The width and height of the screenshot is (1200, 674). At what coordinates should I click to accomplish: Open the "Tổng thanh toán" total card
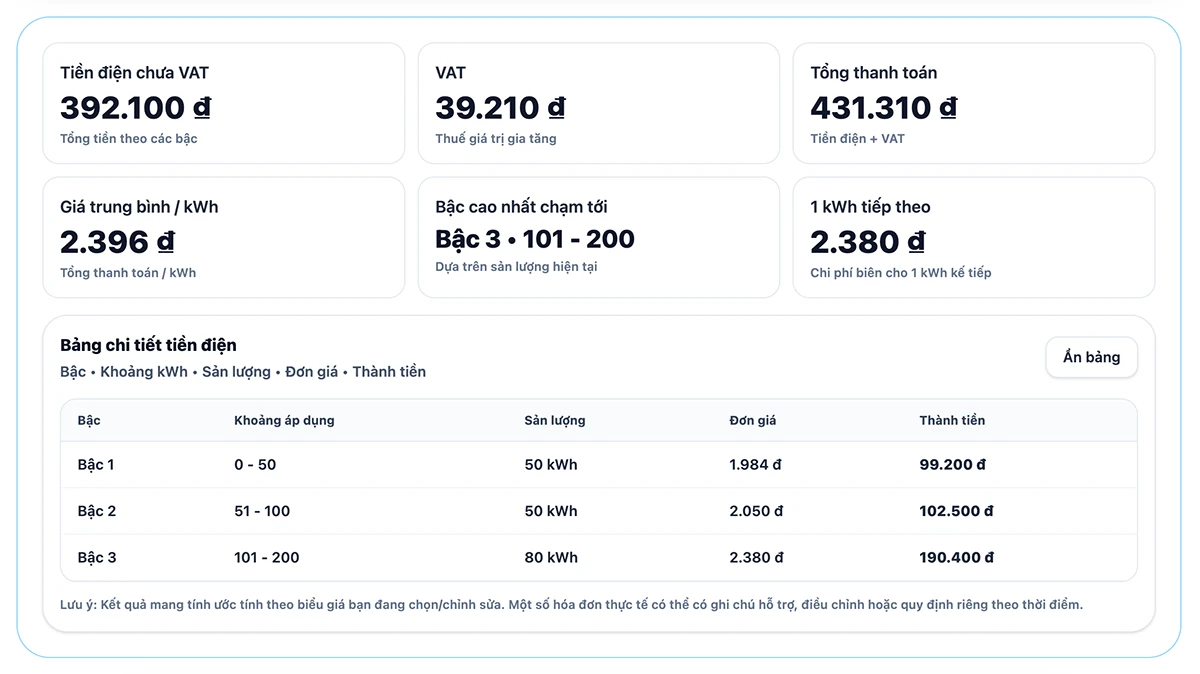973,103
